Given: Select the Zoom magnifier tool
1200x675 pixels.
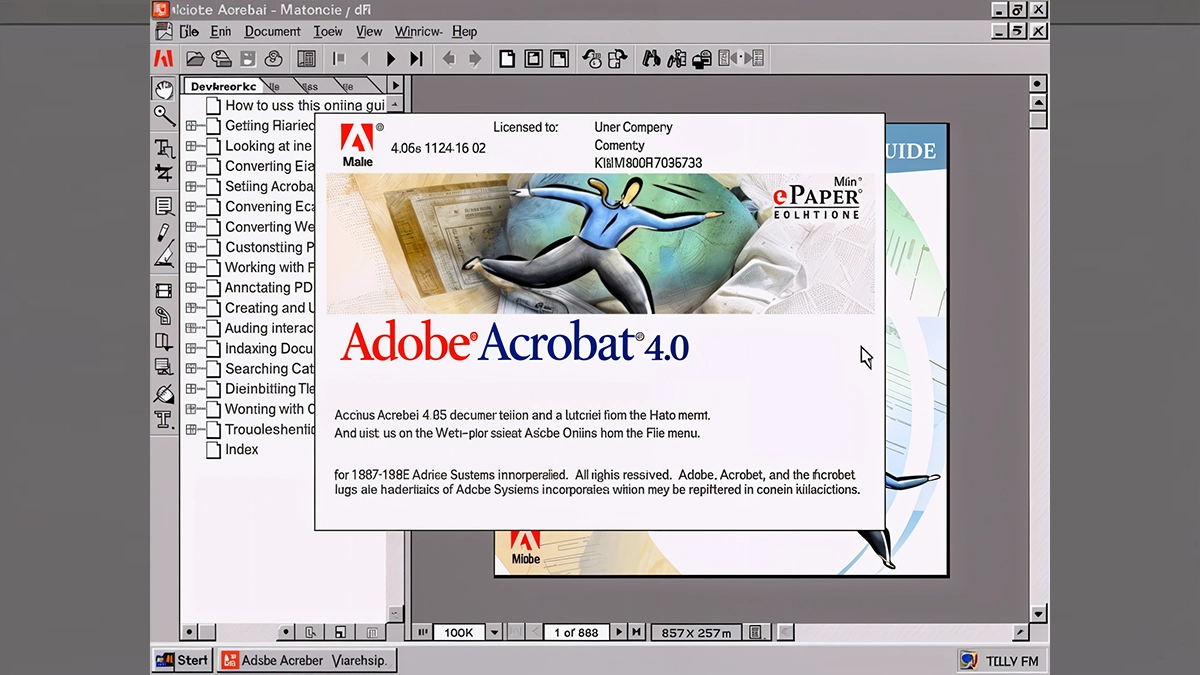Looking at the screenshot, I should click(x=164, y=116).
